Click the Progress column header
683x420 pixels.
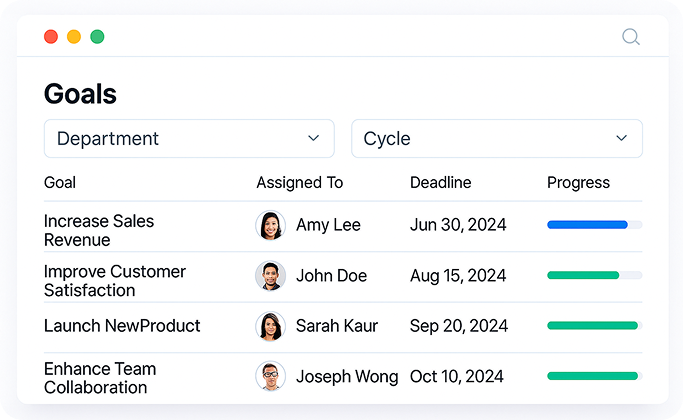[578, 183]
